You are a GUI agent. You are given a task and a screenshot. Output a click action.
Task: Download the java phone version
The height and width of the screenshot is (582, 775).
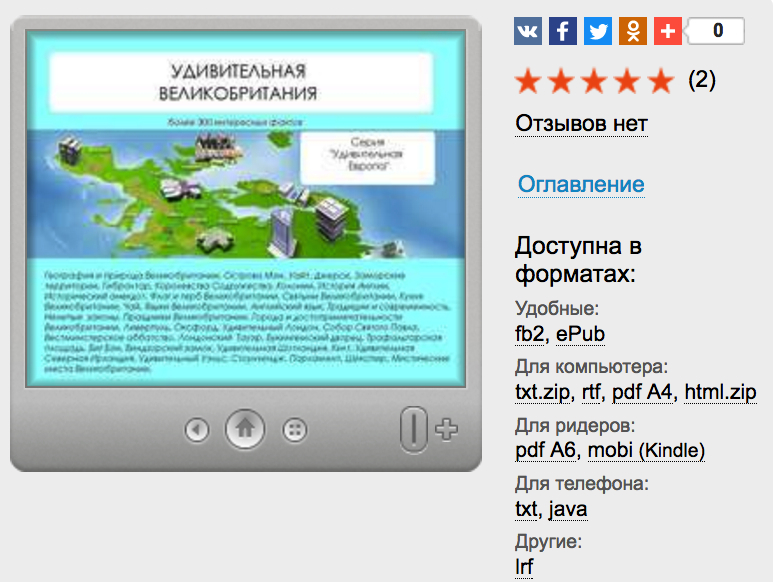(x=568, y=509)
